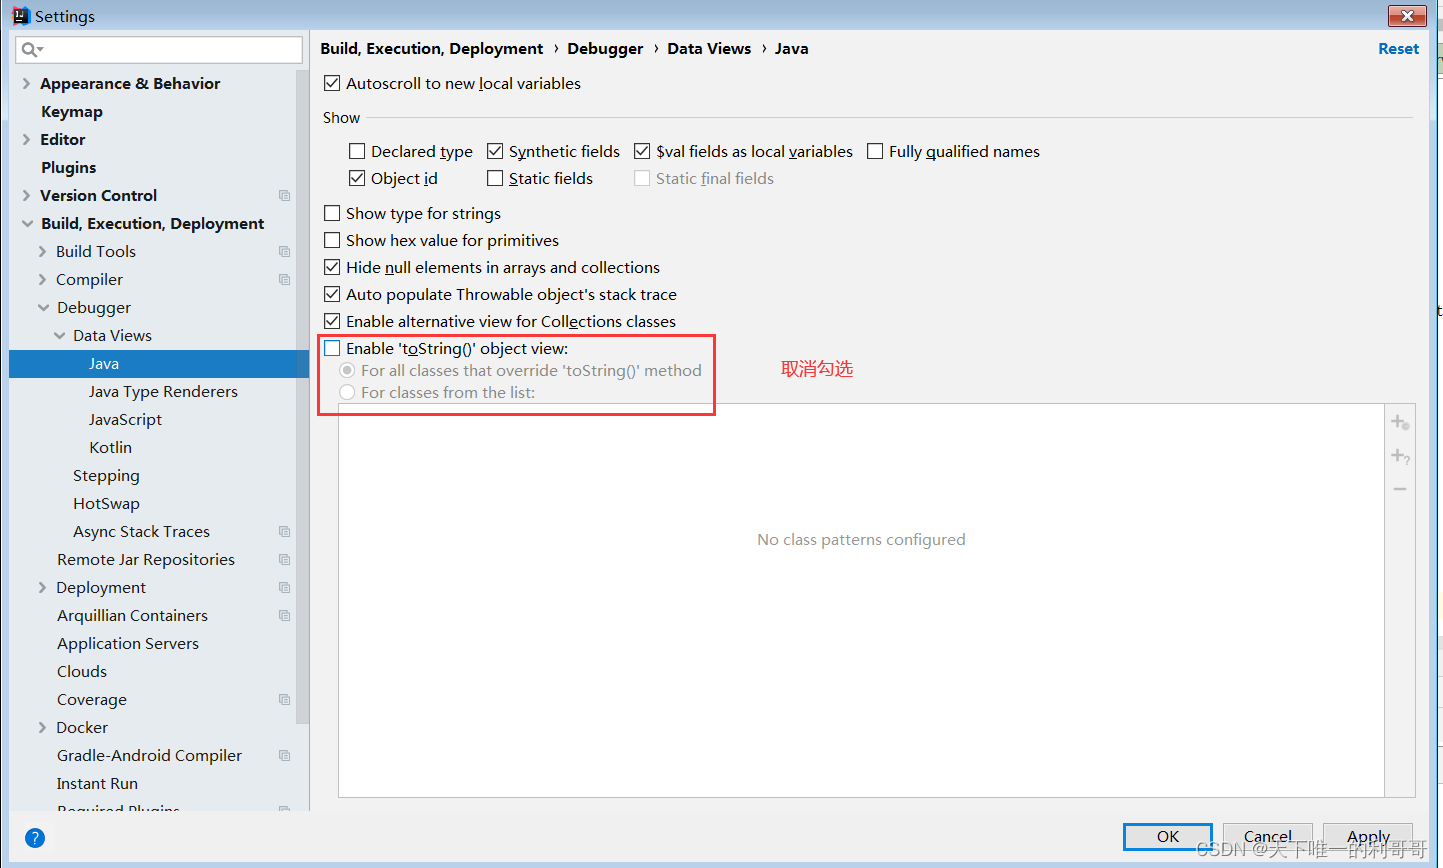
Task: Toggle Enable alternative view for Collections classes
Action: pyautogui.click(x=332, y=321)
